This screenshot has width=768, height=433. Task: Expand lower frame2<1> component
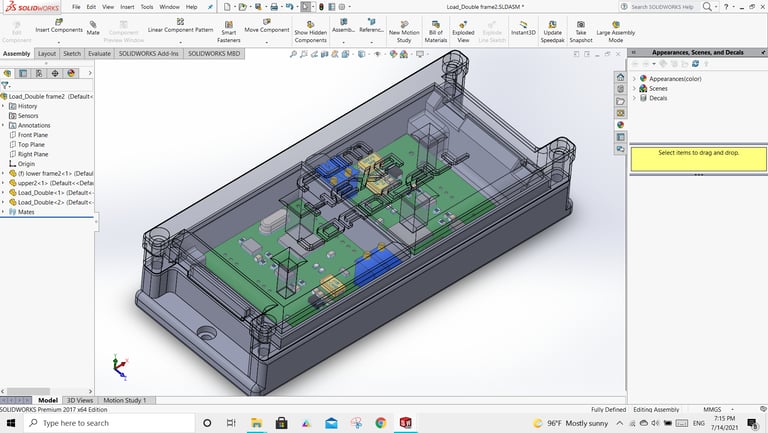pos(3,173)
